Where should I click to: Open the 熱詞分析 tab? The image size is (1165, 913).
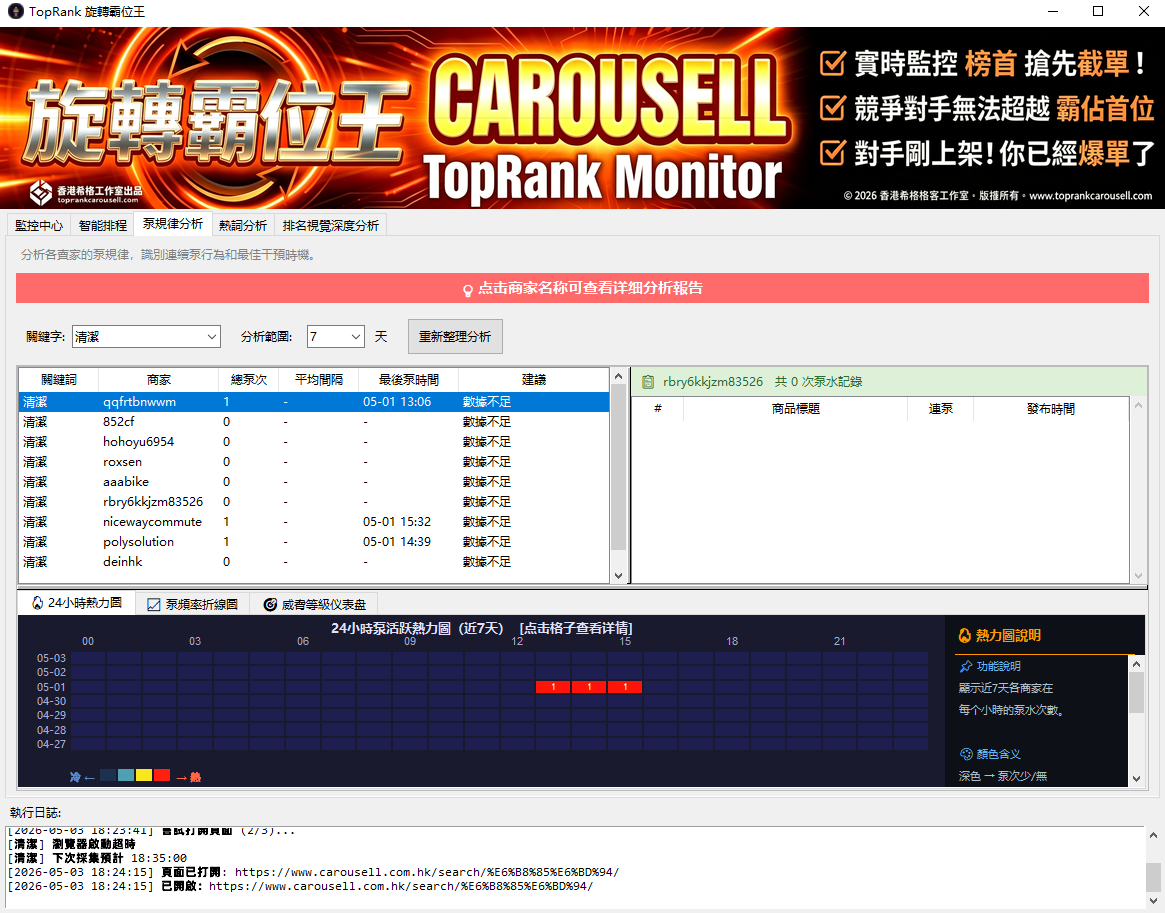click(242, 225)
